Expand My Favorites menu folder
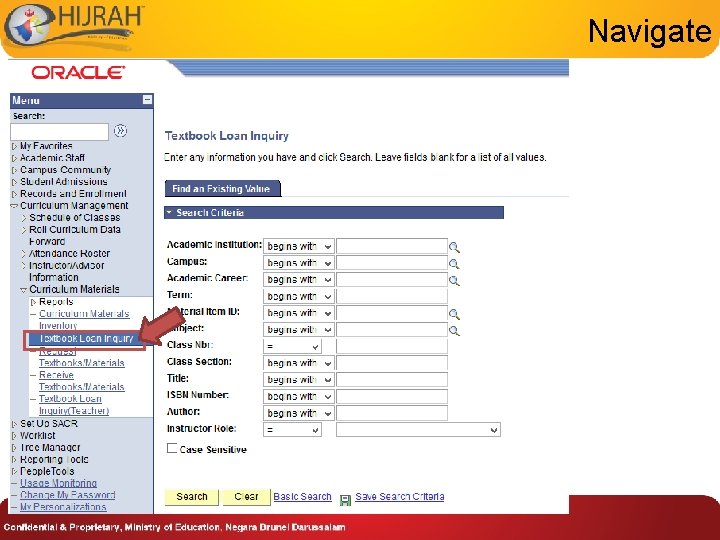Viewport: 720px width, 540px height. click(x=14, y=146)
